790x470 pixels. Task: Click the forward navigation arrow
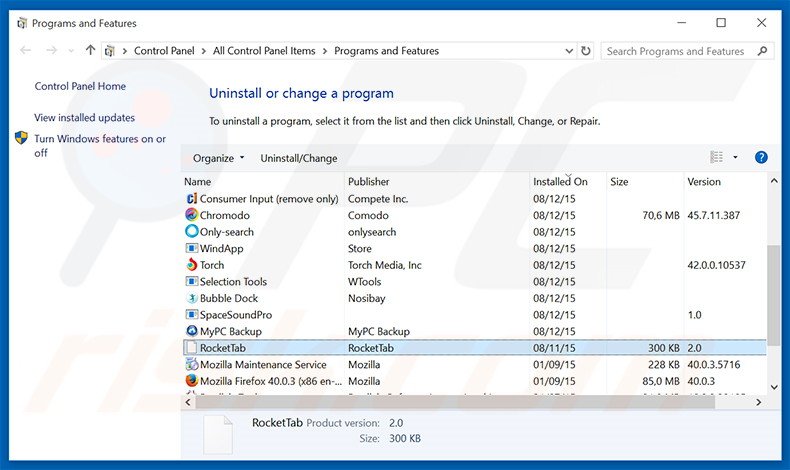coord(51,50)
